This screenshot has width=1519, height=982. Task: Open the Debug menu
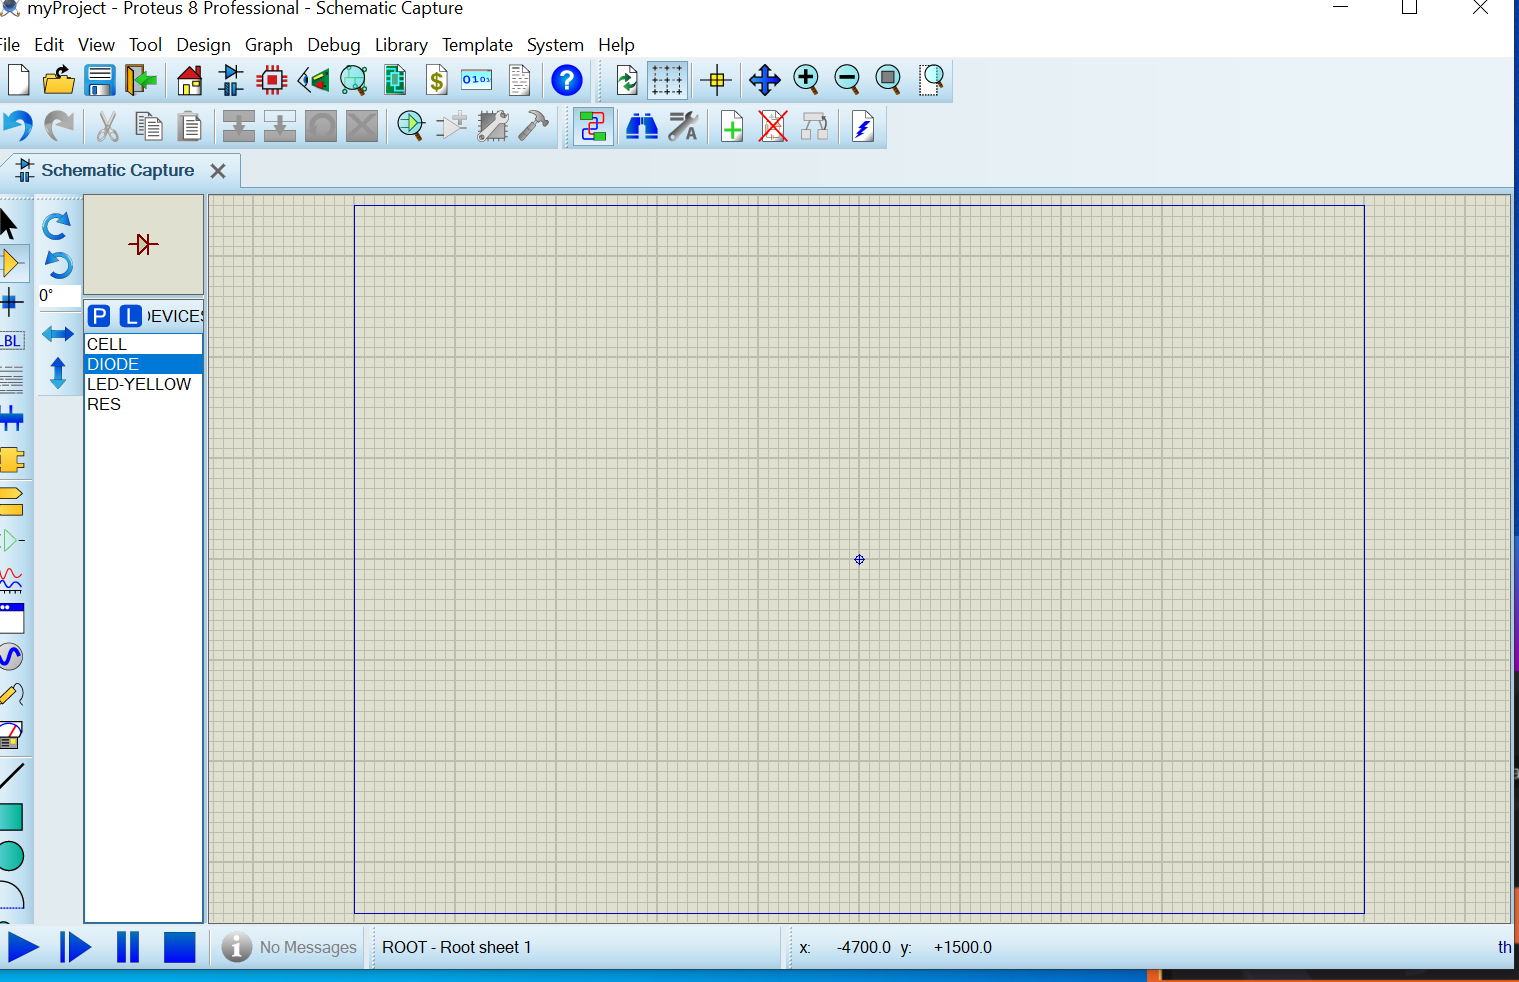pos(333,45)
